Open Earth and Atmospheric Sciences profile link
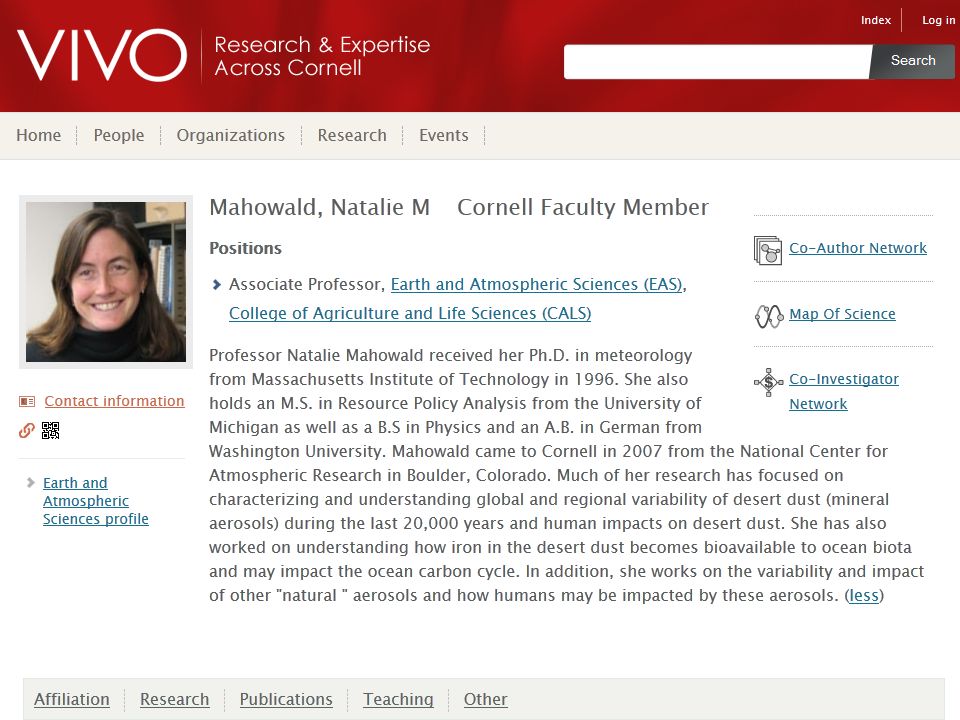 click(x=96, y=501)
